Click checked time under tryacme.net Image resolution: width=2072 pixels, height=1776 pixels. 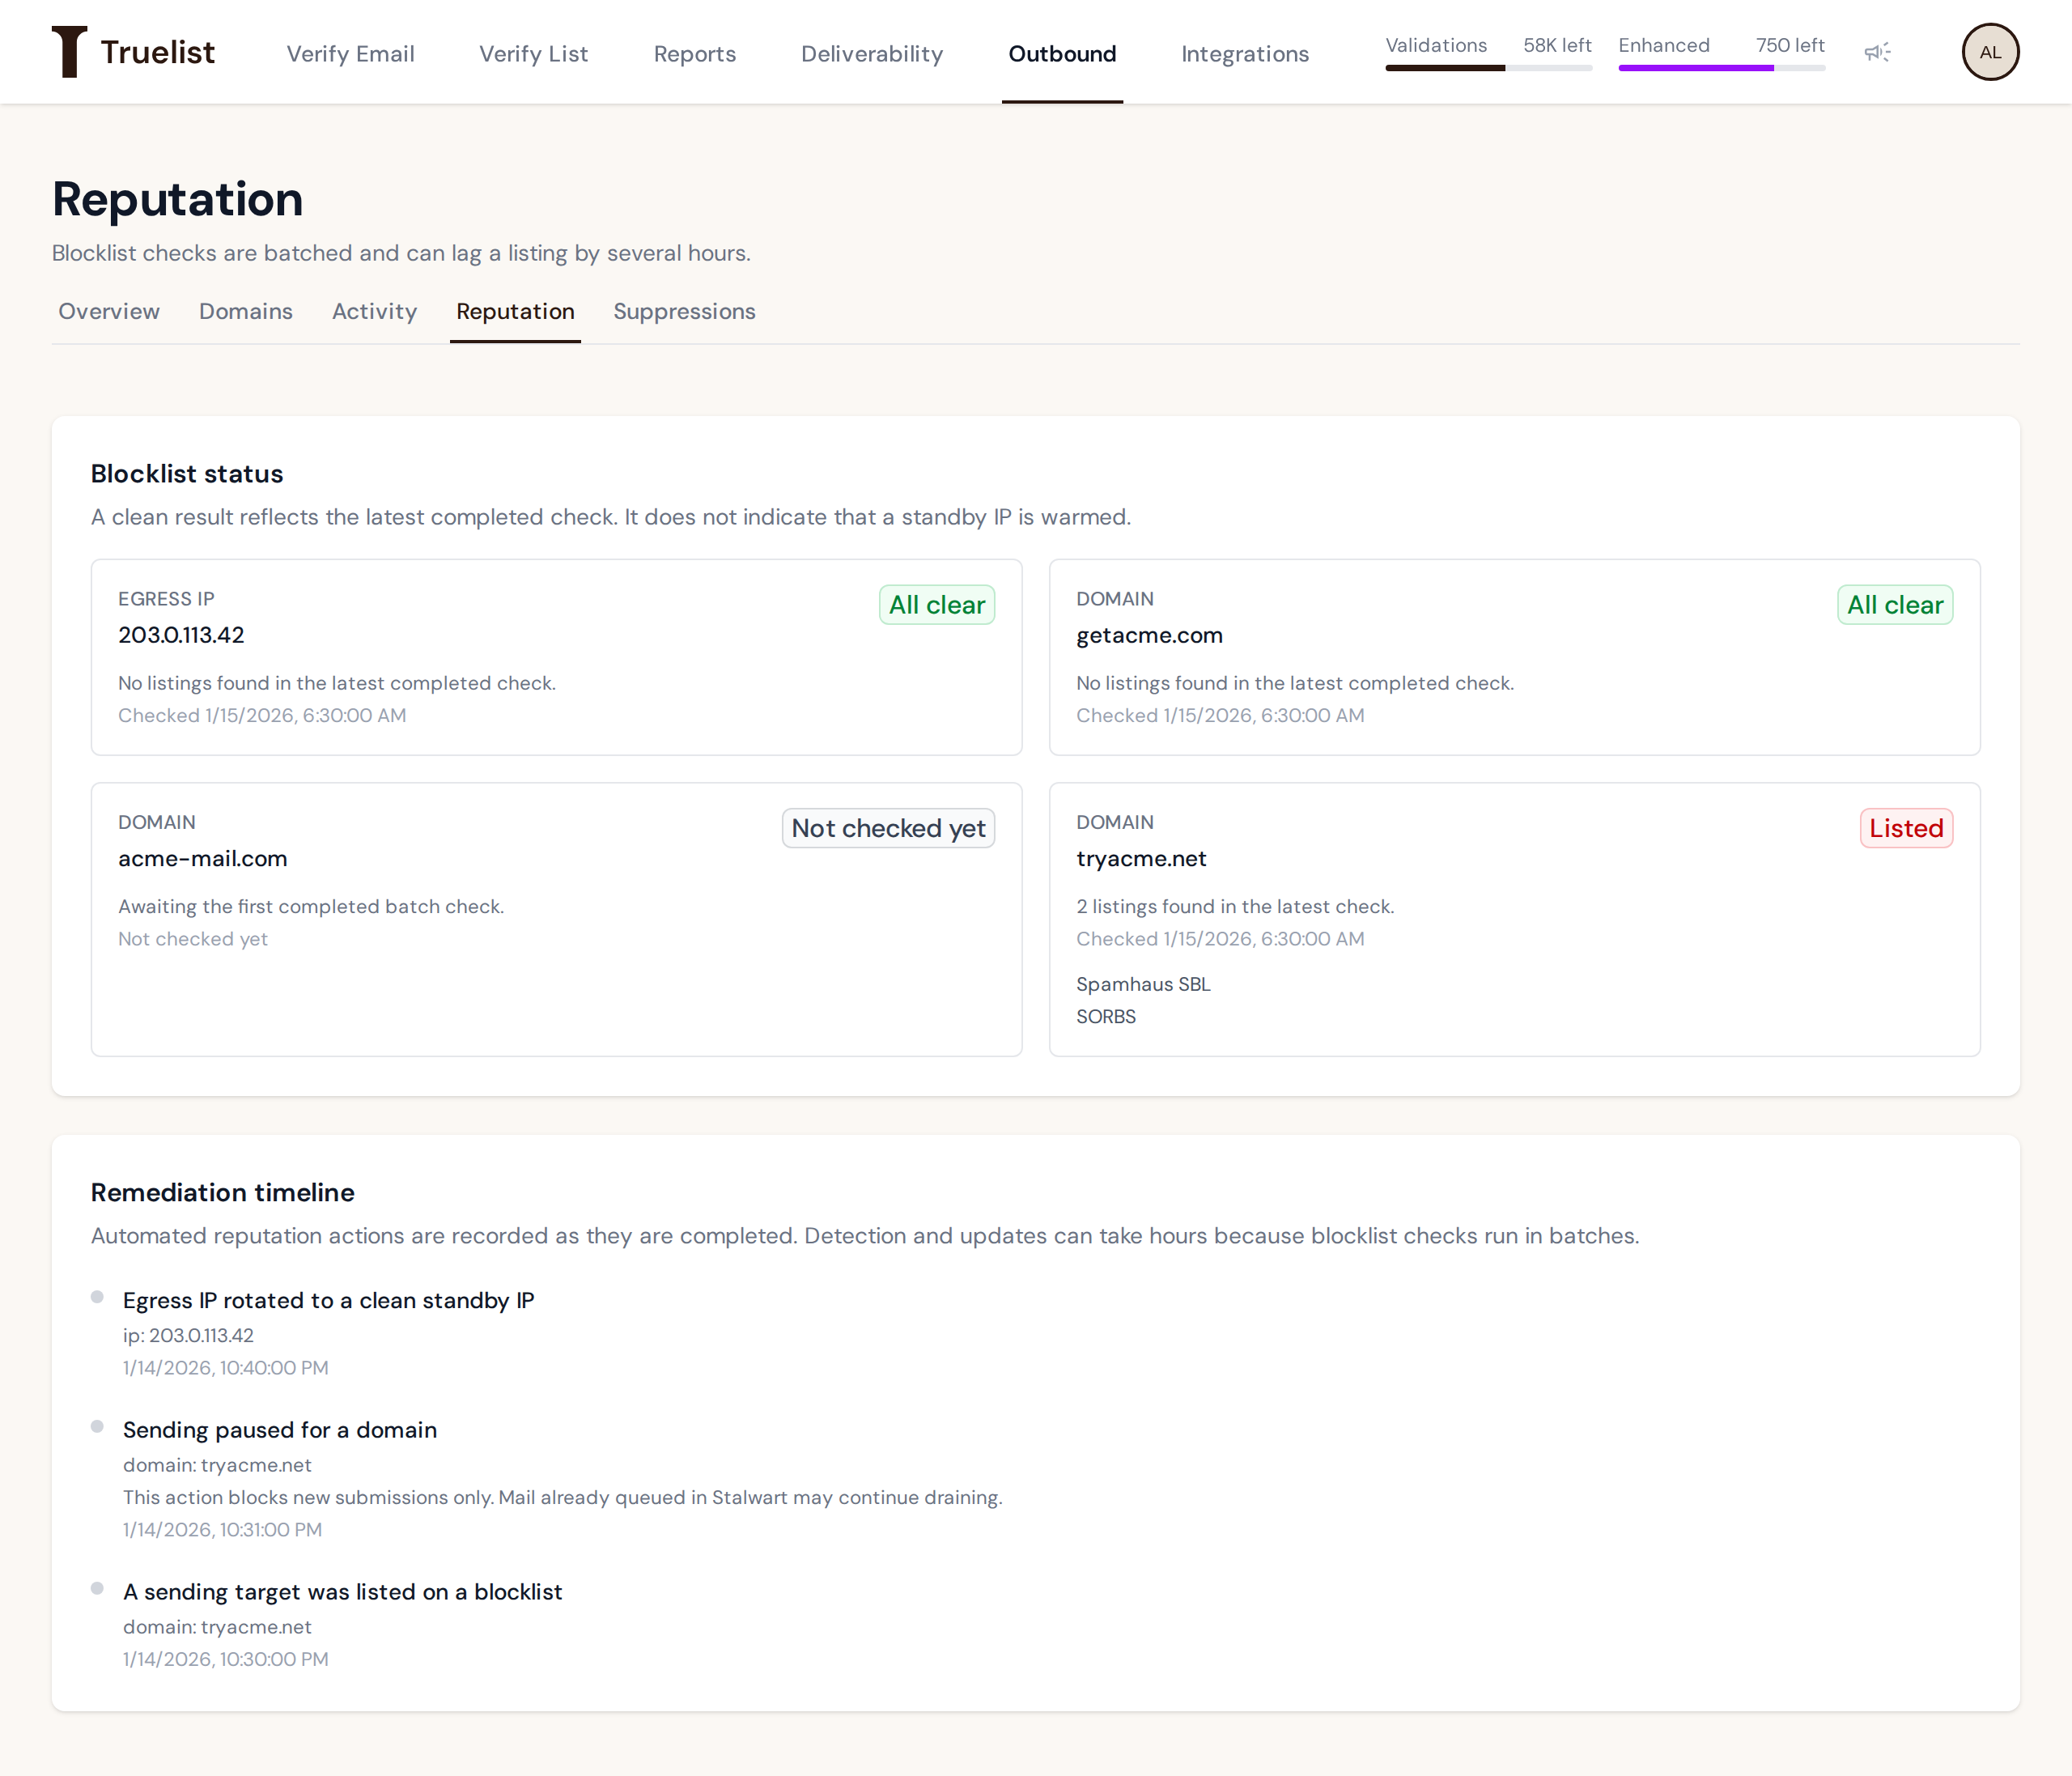click(1220, 939)
